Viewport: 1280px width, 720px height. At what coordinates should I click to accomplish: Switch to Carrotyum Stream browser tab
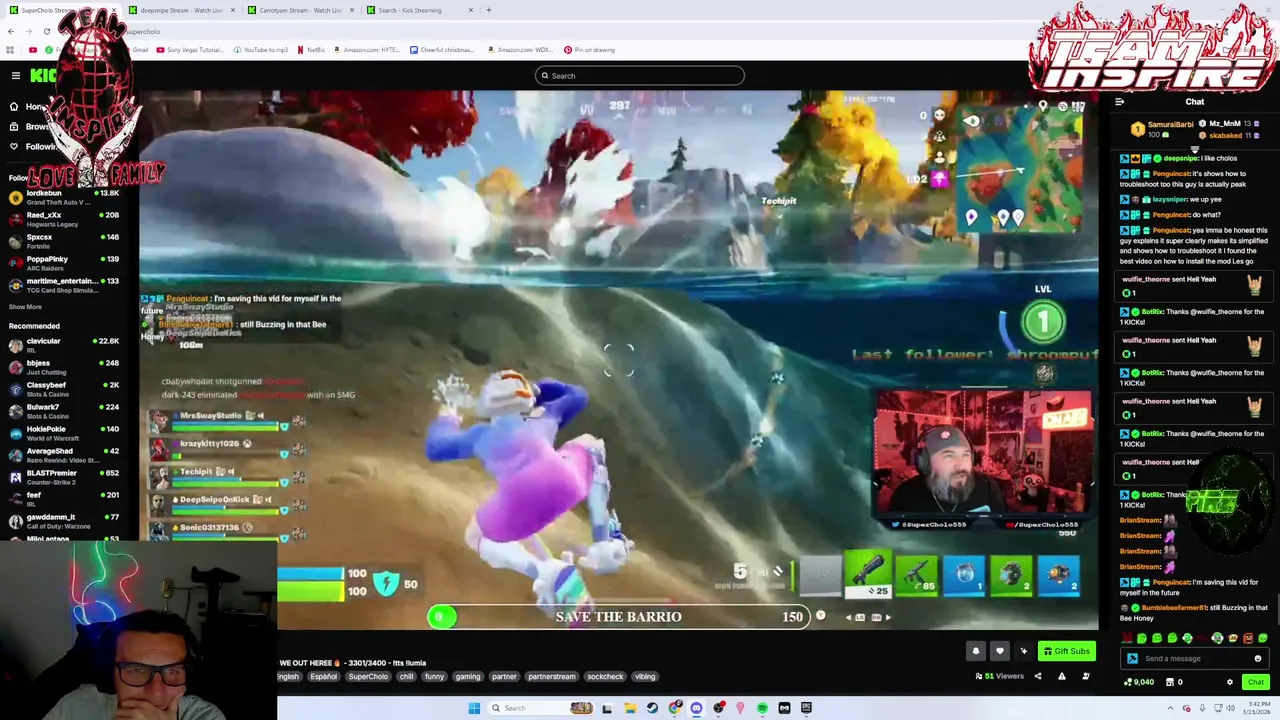(x=300, y=10)
